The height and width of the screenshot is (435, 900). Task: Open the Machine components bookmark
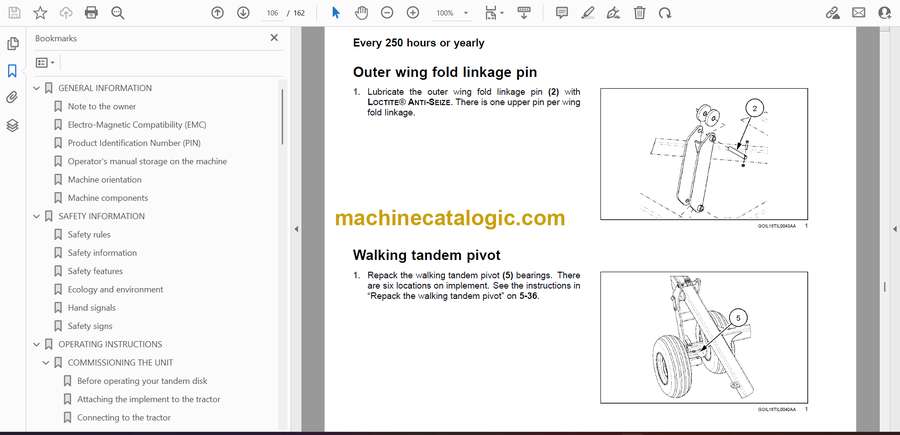click(108, 198)
